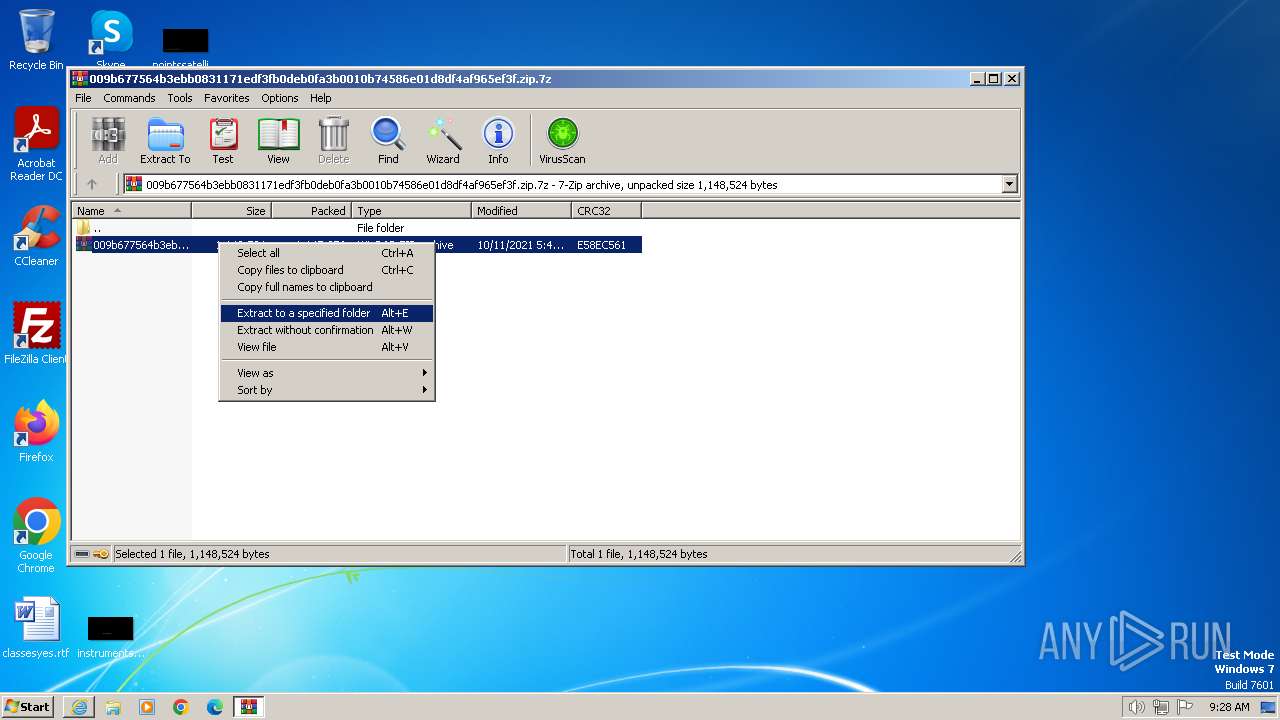Run VirusScan on the archive
This screenshot has width=1280, height=720.
point(562,140)
